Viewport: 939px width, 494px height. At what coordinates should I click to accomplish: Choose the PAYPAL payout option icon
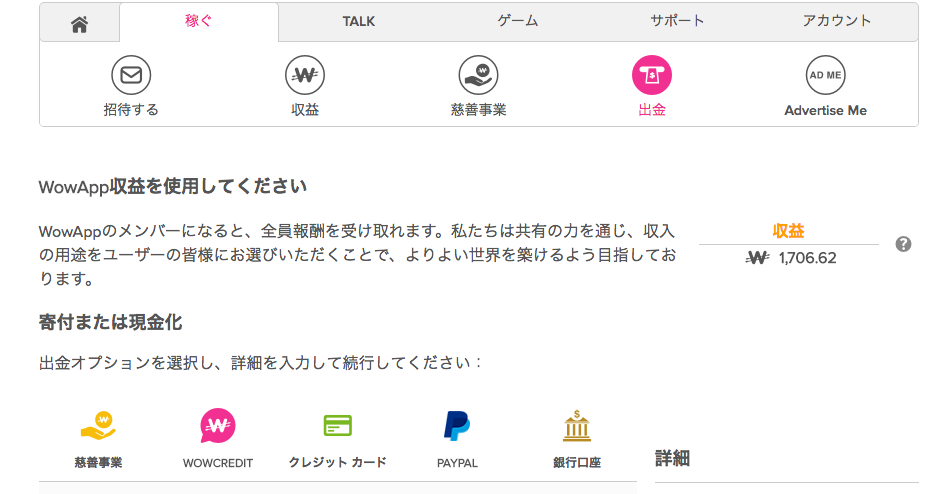457,426
